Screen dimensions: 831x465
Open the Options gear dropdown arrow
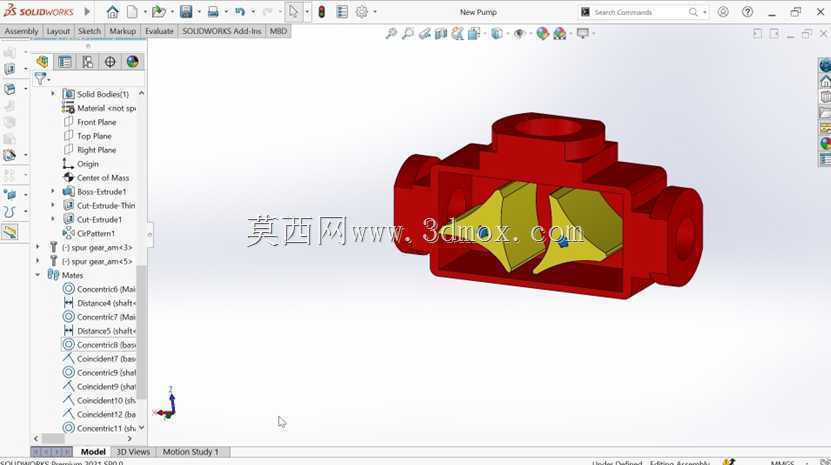tap(375, 12)
